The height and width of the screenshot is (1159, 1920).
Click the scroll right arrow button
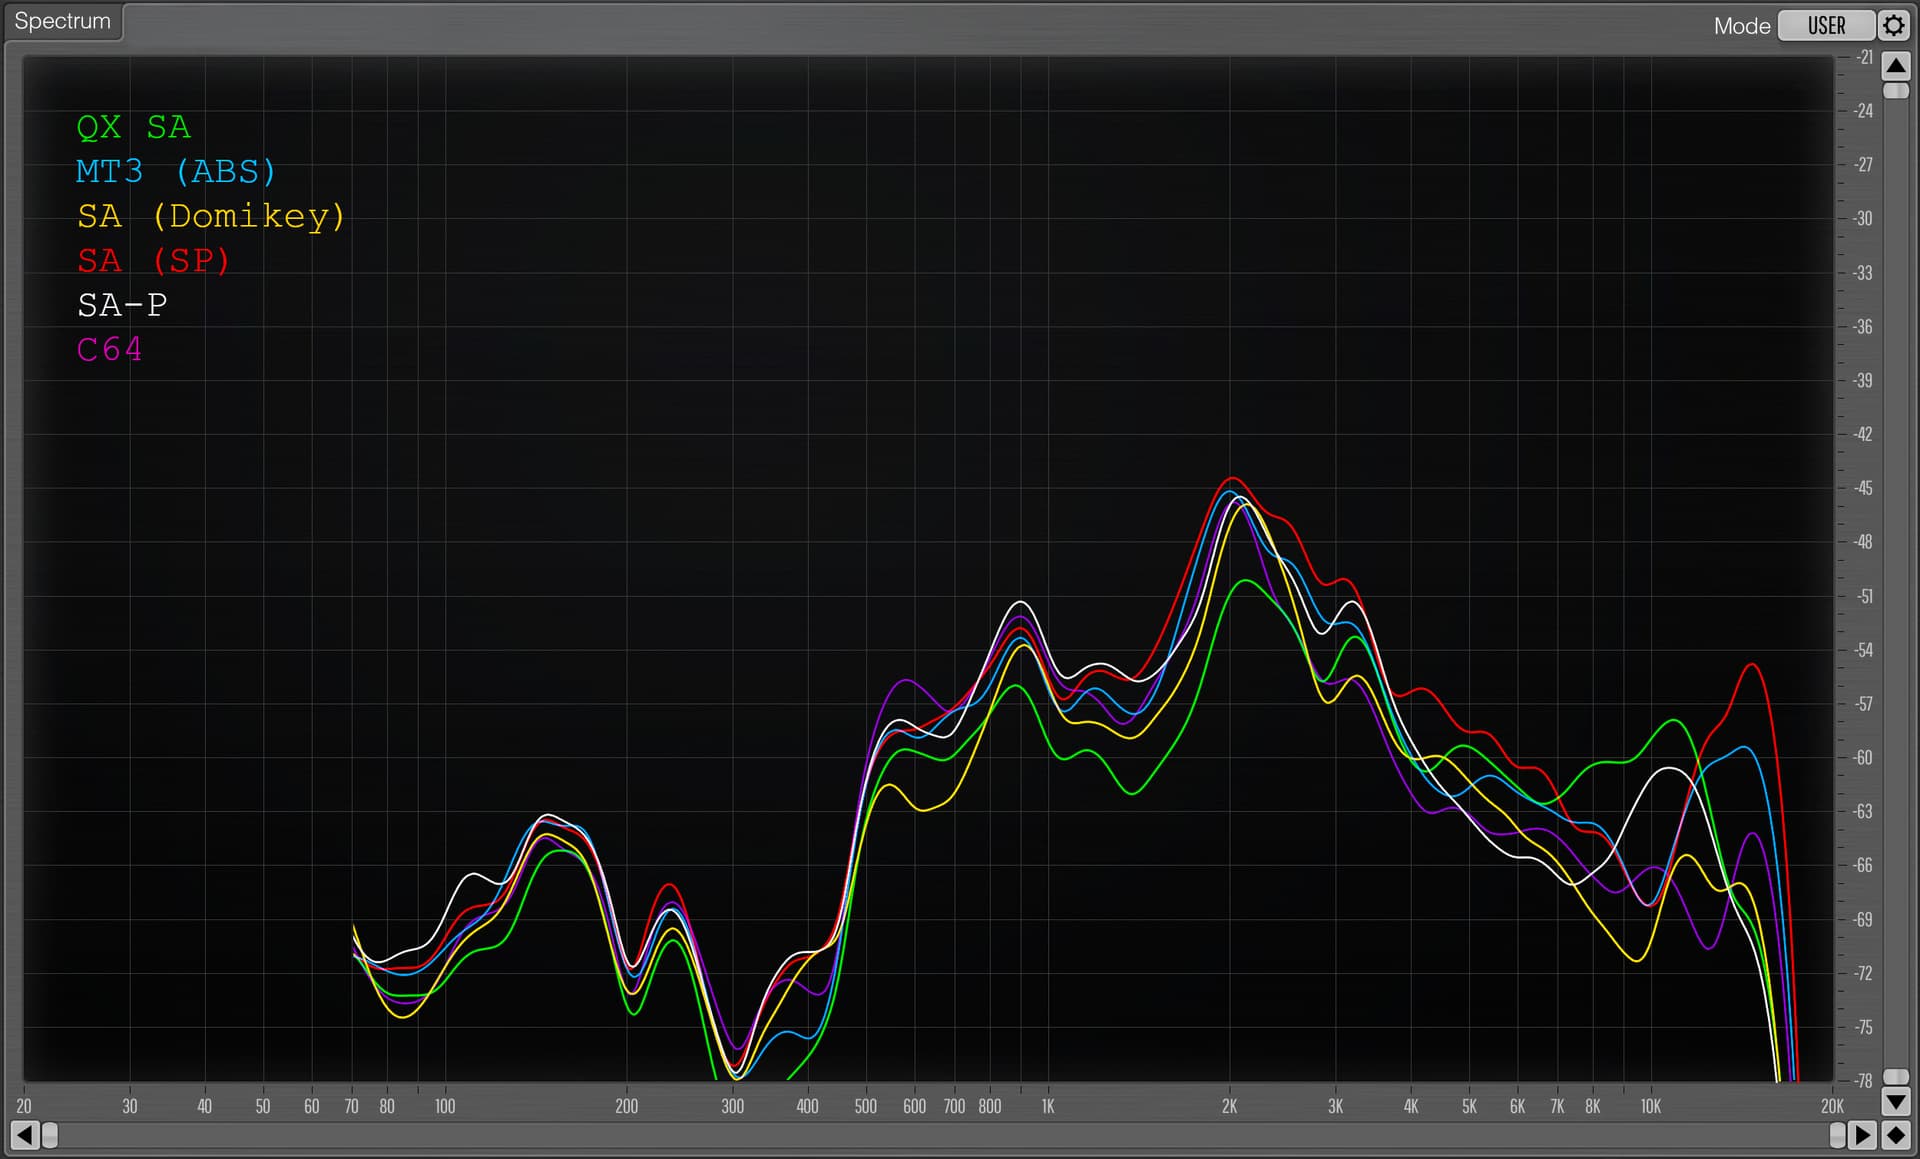pyautogui.click(x=1862, y=1135)
